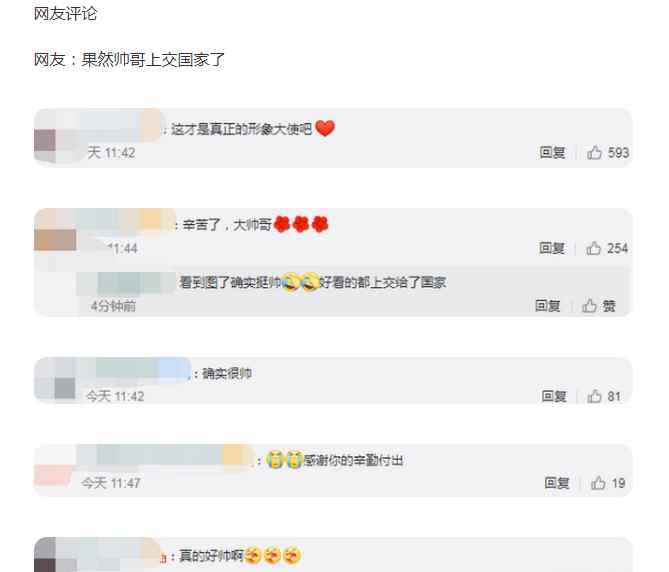This screenshot has height=572, width=669.
Task: Click the laughing-crying emojis in the nested reply
Action: pyautogui.click(x=301, y=282)
